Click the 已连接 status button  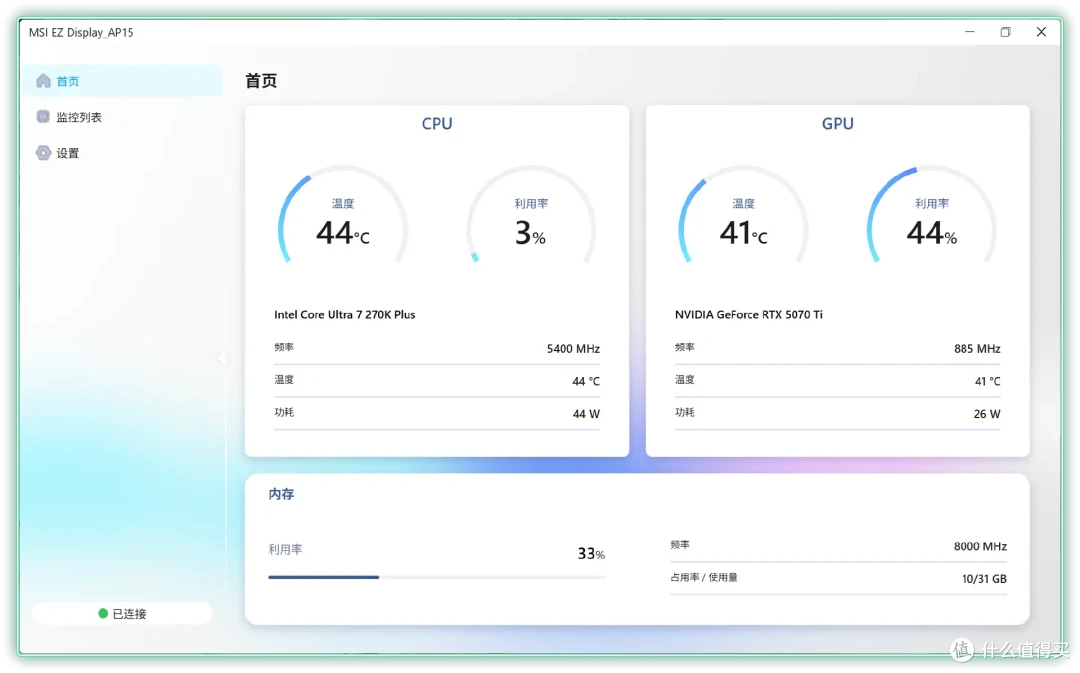pos(122,614)
